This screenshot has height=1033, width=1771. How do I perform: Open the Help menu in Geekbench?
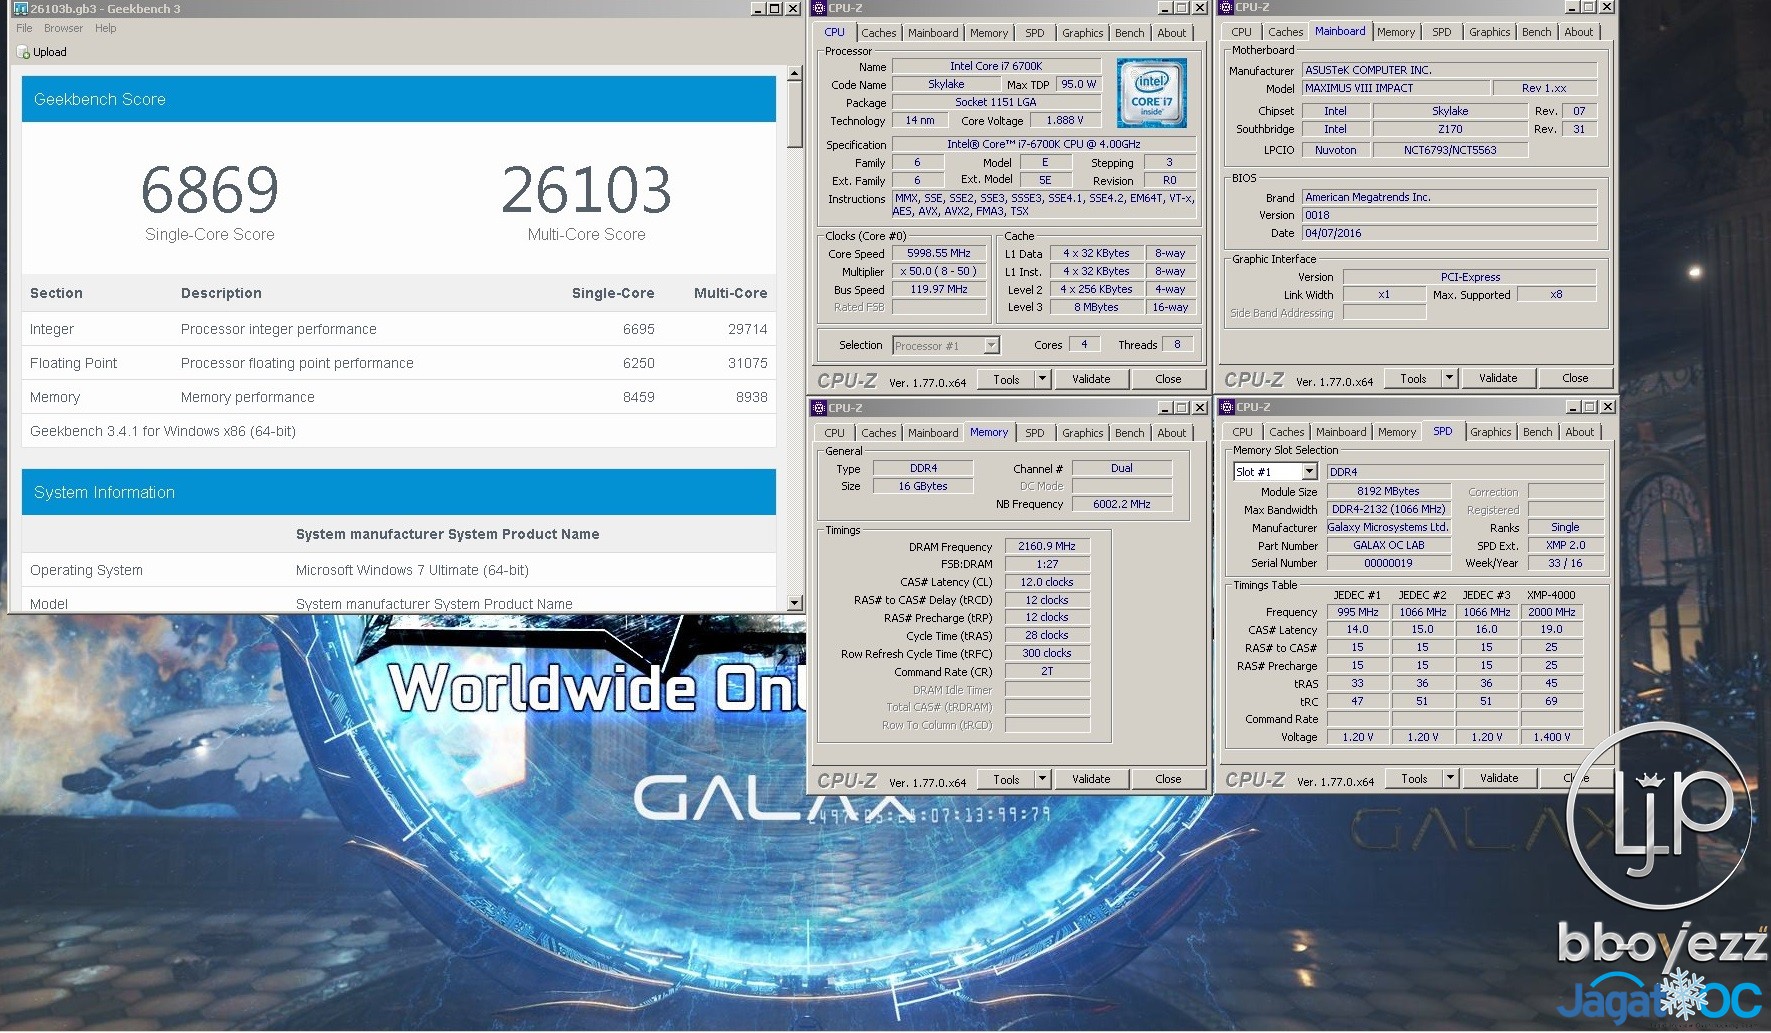[x=105, y=28]
